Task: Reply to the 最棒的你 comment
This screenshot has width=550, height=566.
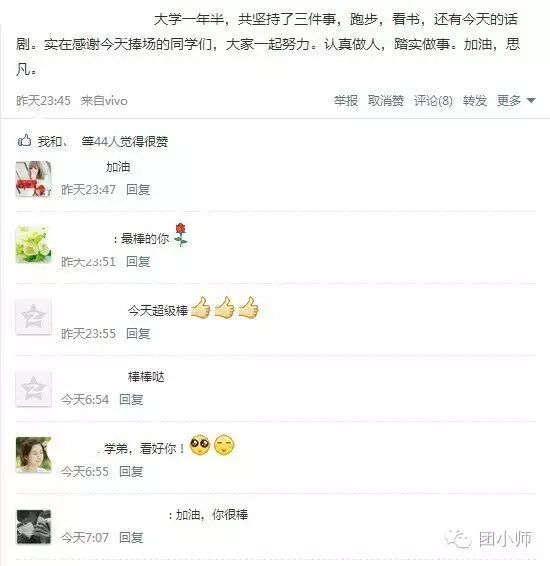Action: (x=138, y=261)
